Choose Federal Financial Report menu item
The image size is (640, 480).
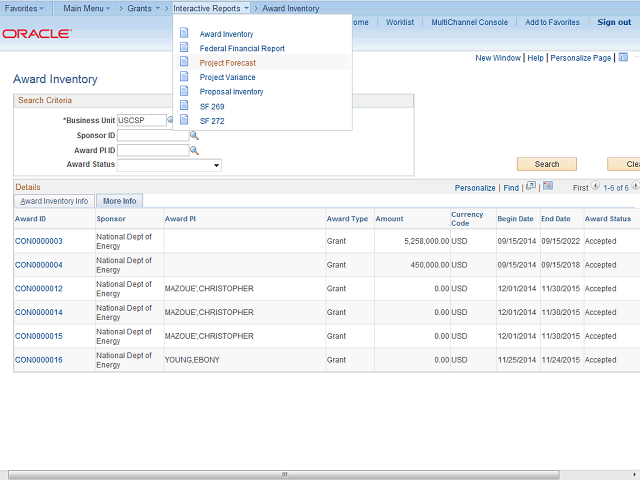click(x=242, y=48)
